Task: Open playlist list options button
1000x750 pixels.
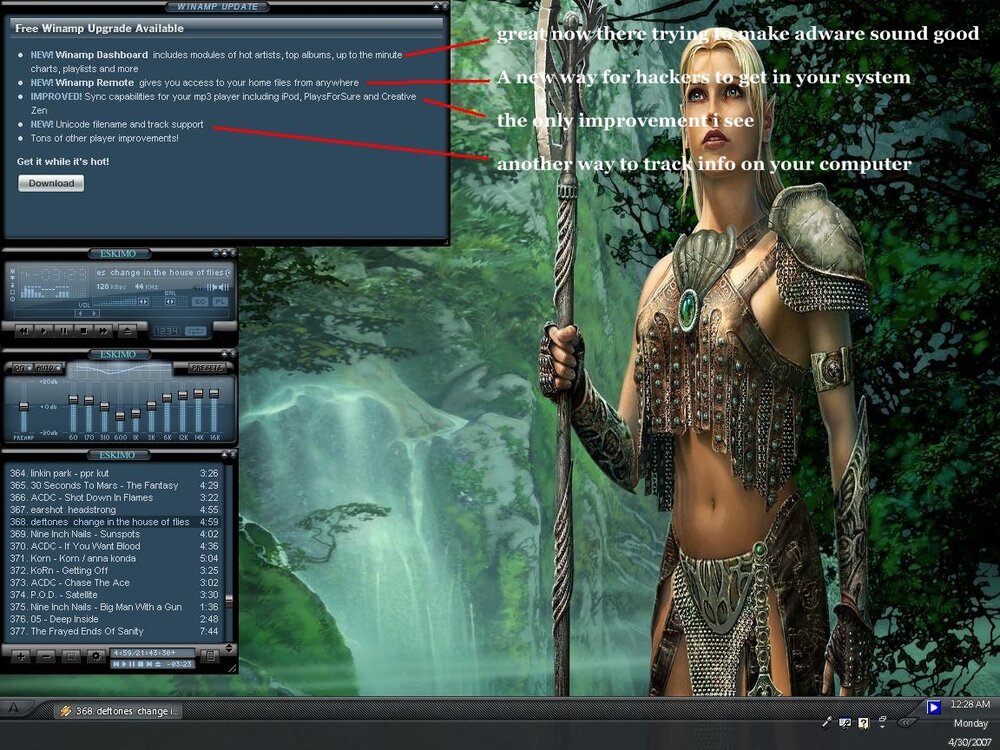Action: click(210, 656)
